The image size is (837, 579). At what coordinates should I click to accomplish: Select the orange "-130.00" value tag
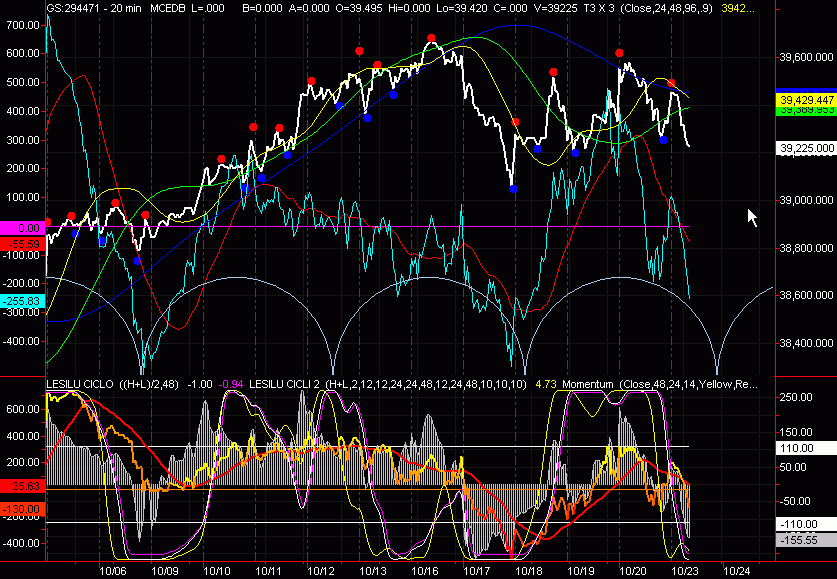(22, 509)
